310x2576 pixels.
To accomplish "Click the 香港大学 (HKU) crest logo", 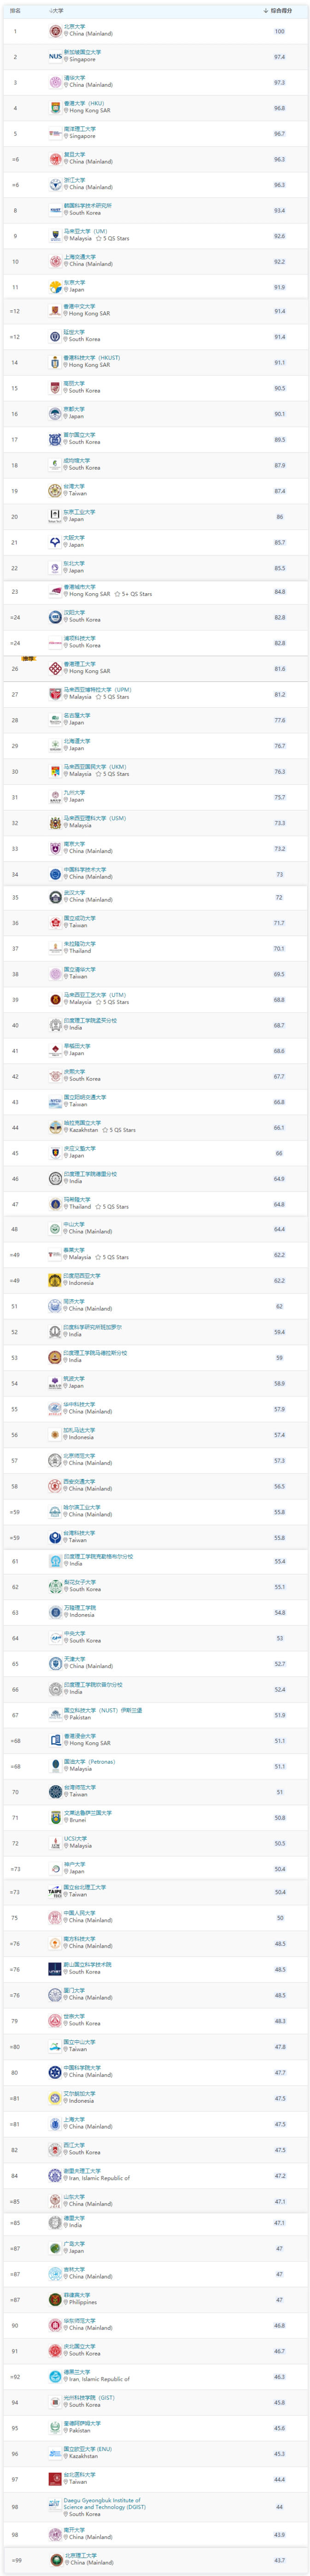I will tap(55, 108).
